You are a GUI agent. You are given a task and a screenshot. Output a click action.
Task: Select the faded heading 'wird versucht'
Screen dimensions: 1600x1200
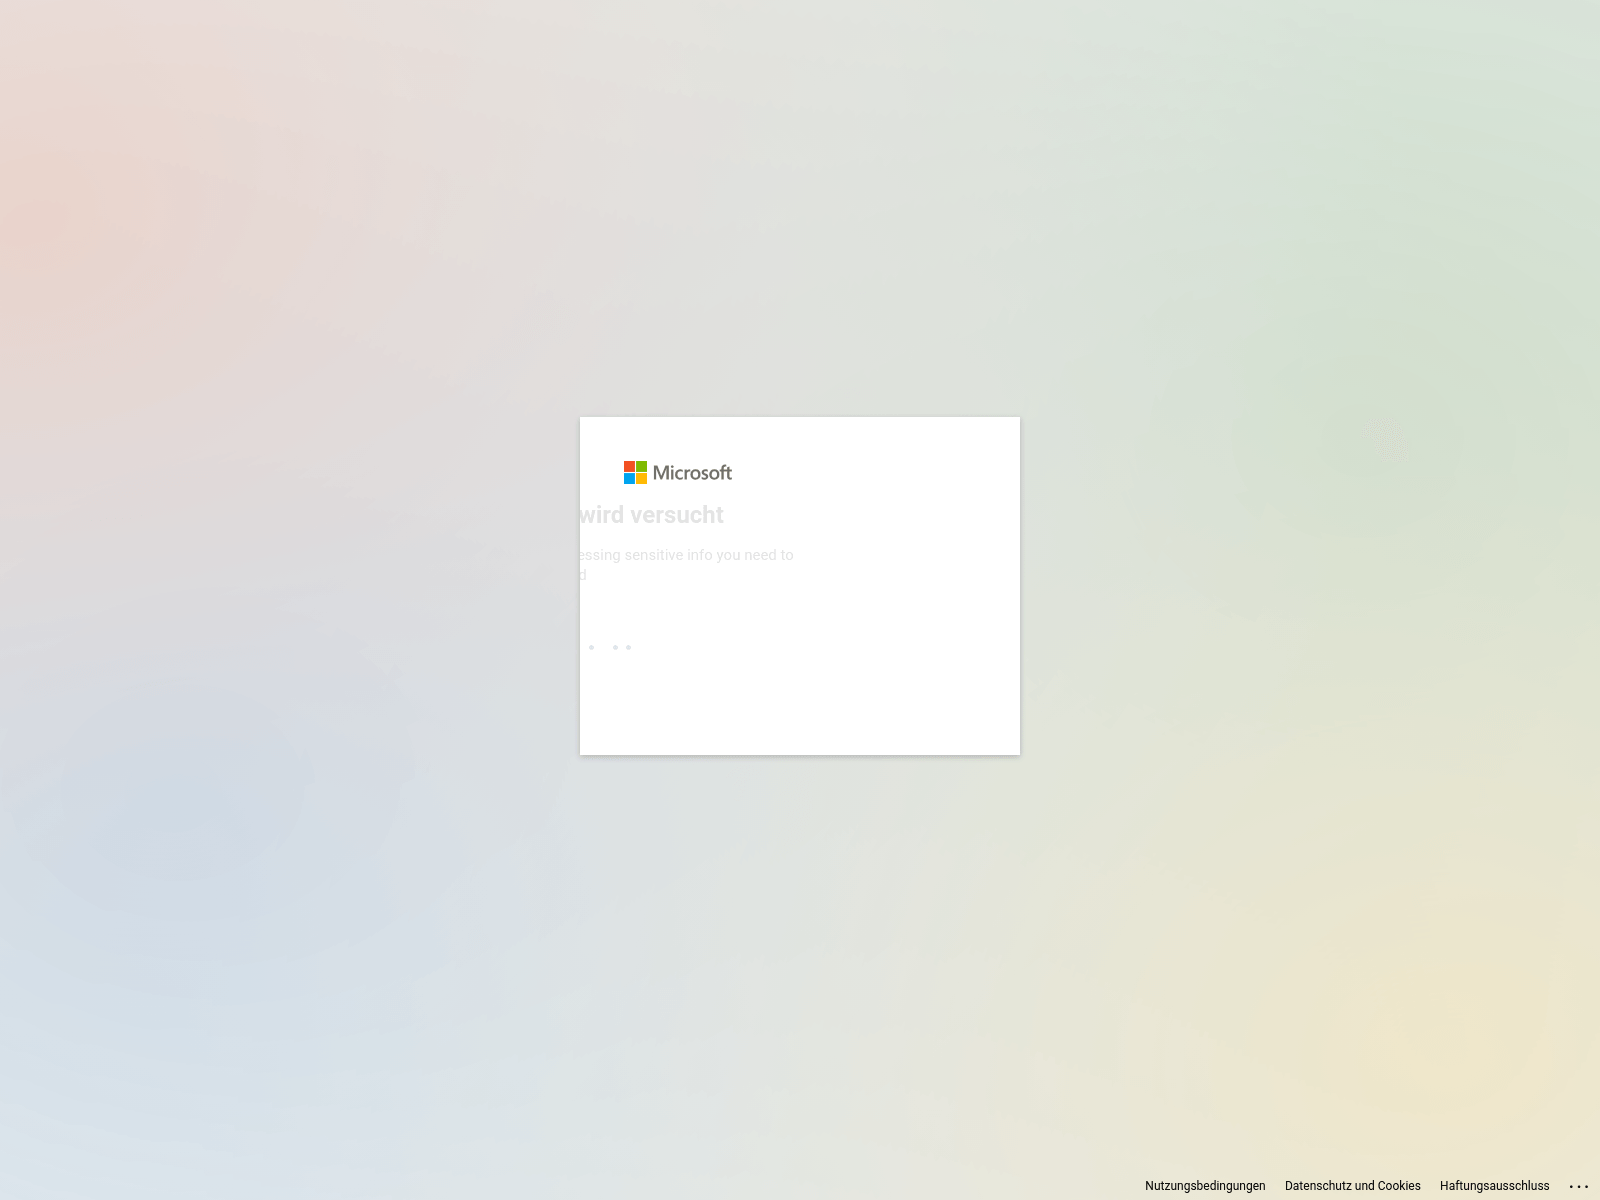coord(651,515)
